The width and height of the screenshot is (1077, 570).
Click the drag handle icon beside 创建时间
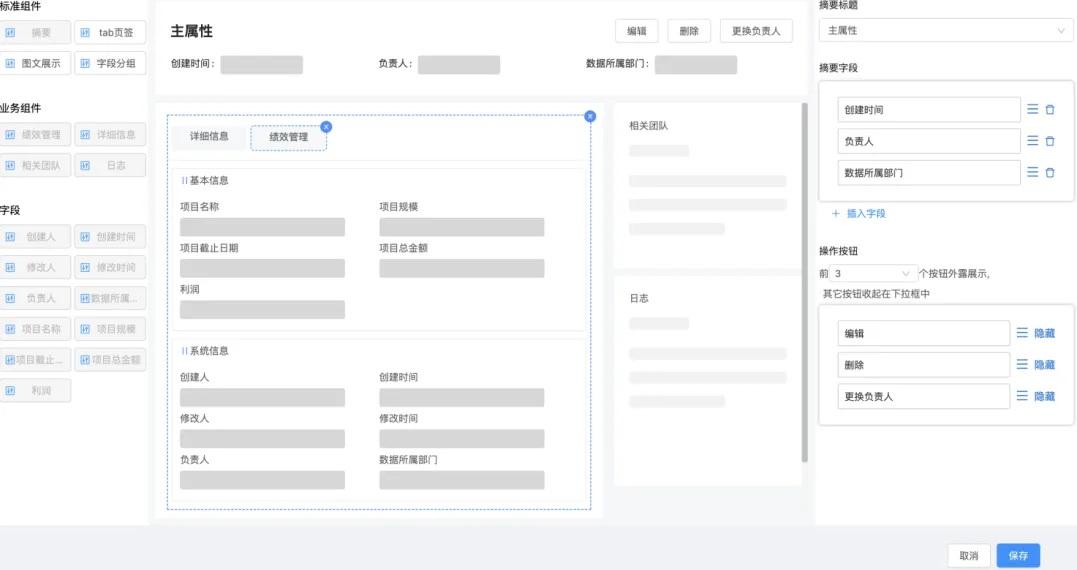click(1032, 110)
